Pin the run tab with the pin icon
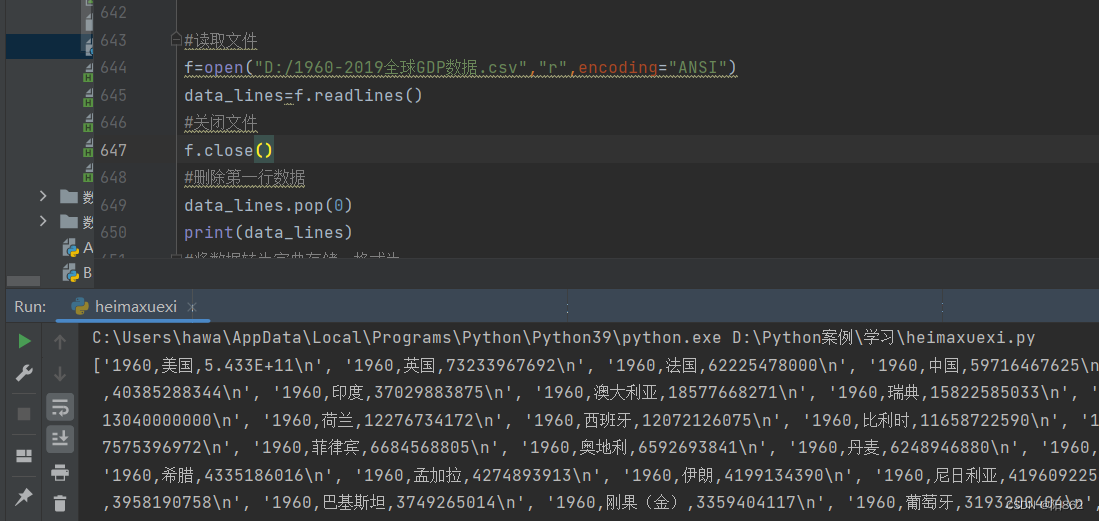The image size is (1099, 521). pyautogui.click(x=25, y=497)
